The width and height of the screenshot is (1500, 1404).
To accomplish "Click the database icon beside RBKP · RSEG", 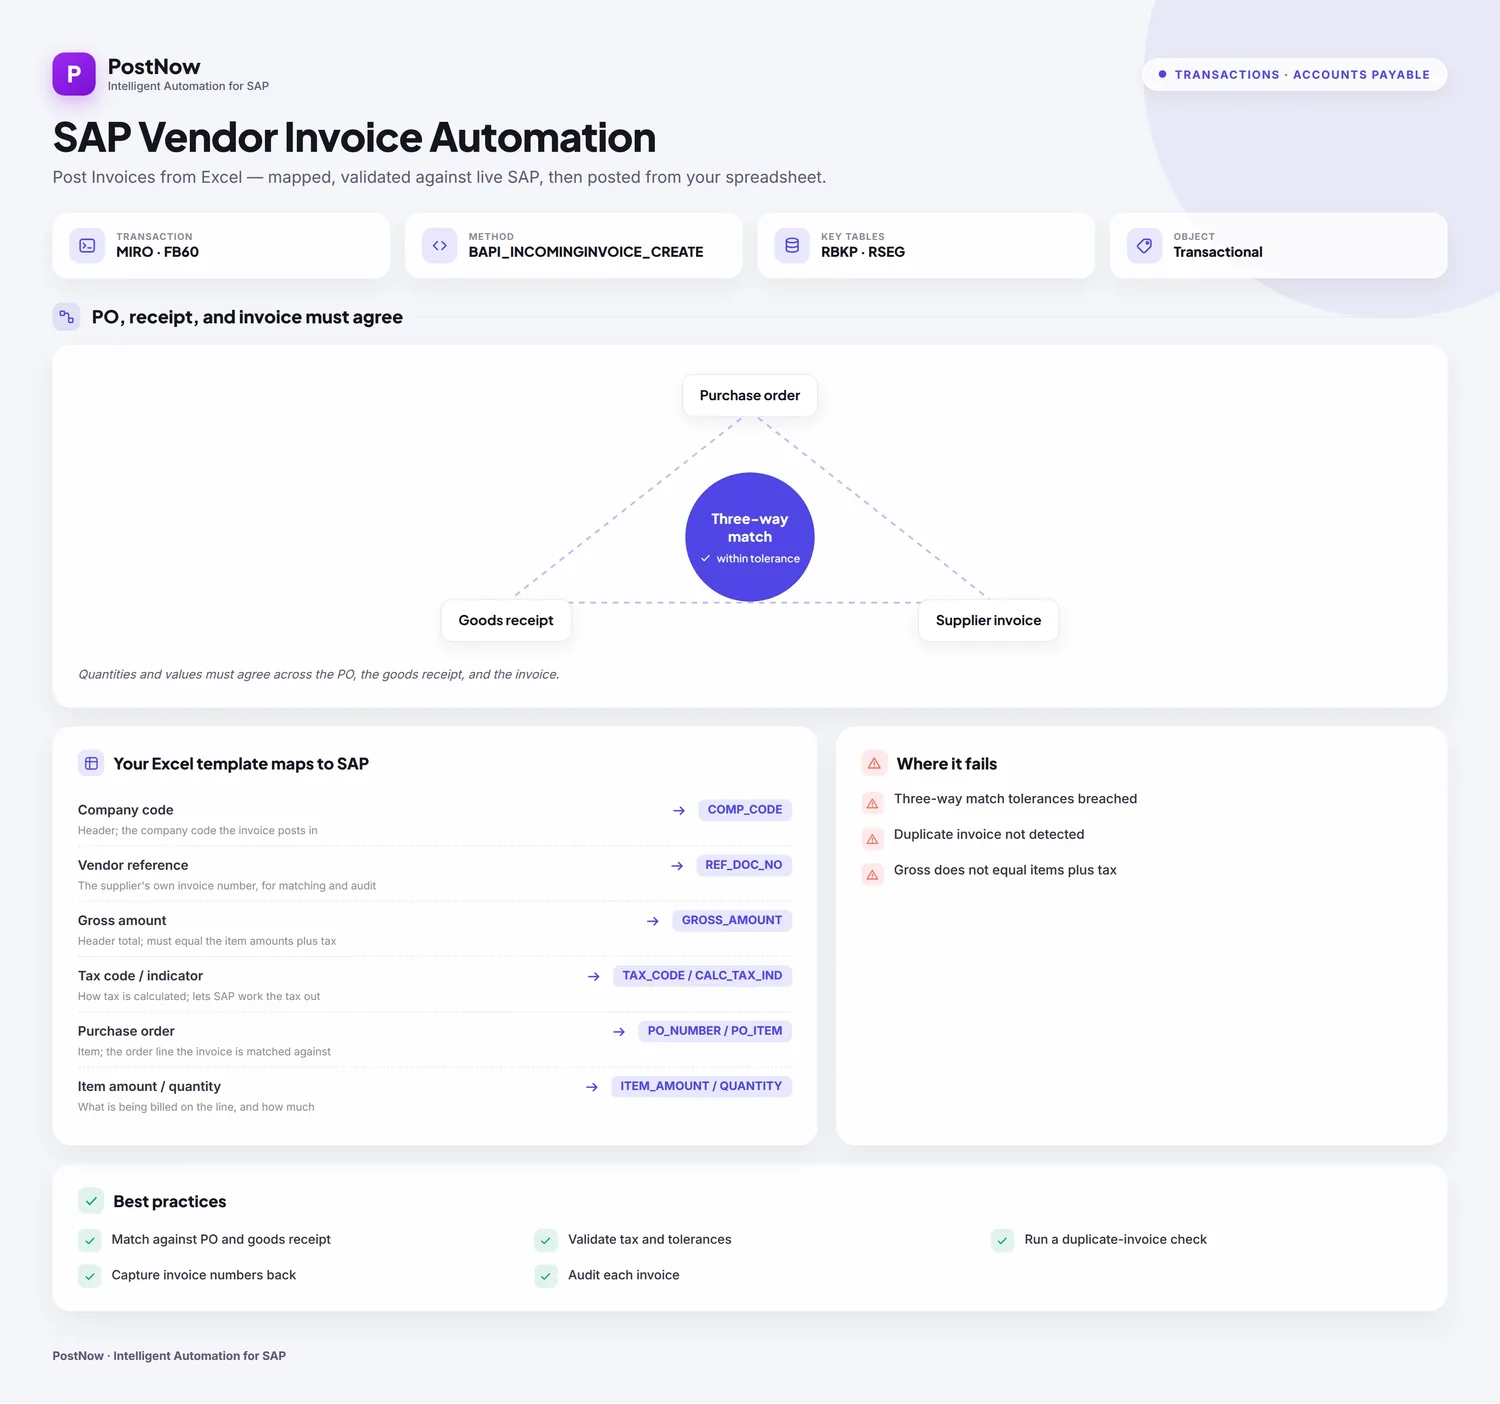I will (792, 245).
